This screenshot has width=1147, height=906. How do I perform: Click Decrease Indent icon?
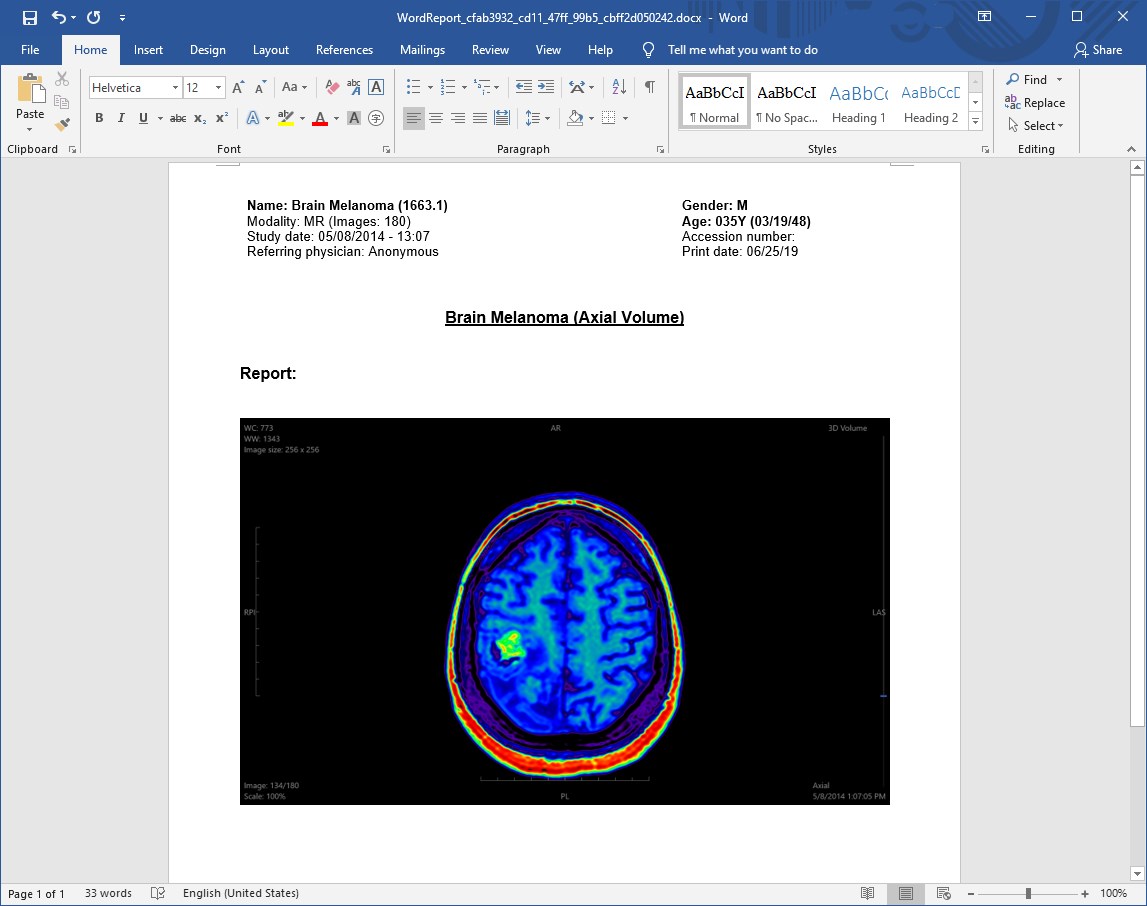(x=524, y=87)
